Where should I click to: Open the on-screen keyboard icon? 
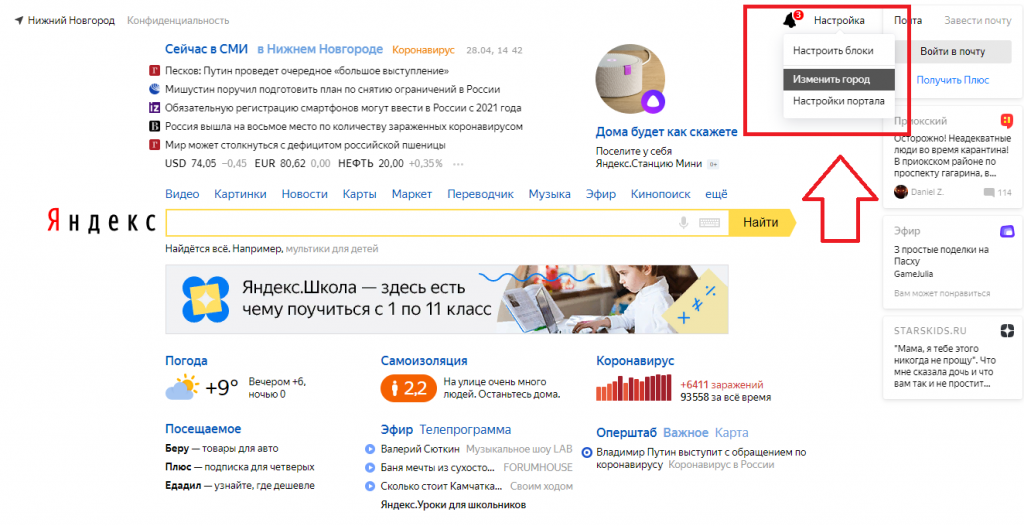click(x=710, y=223)
